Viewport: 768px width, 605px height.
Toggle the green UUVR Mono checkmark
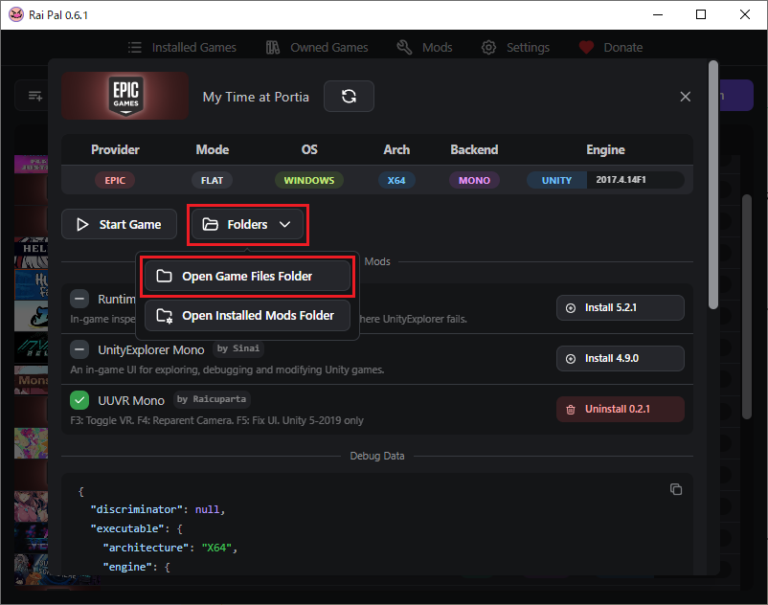pos(81,400)
